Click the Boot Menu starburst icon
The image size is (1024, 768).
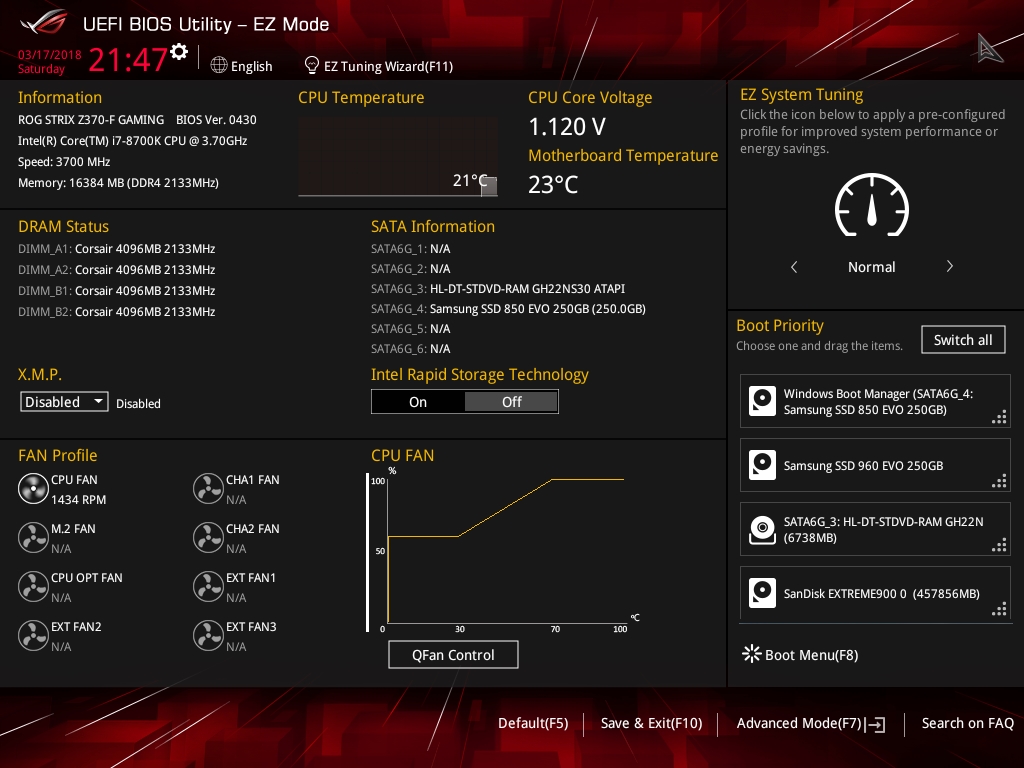click(x=752, y=654)
